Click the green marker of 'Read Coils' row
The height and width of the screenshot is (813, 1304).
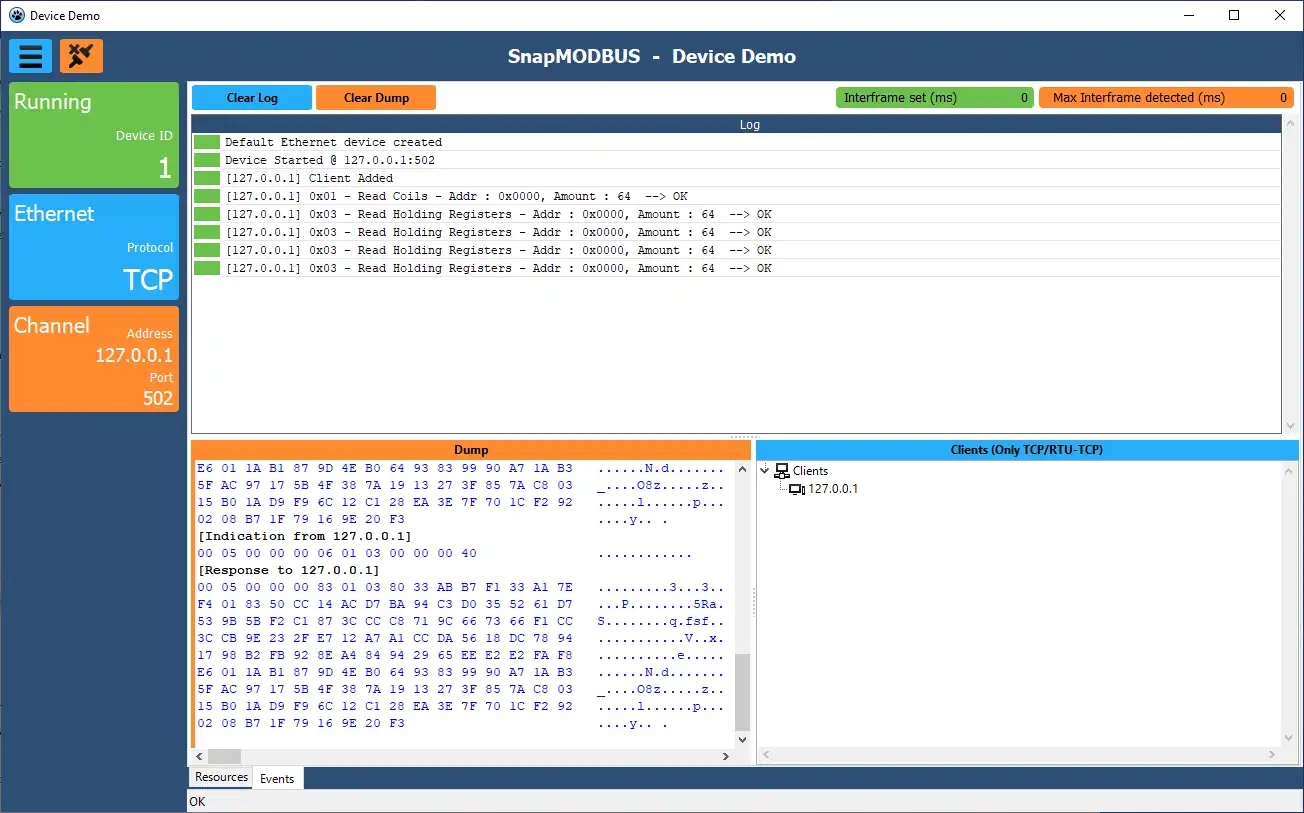pos(207,196)
